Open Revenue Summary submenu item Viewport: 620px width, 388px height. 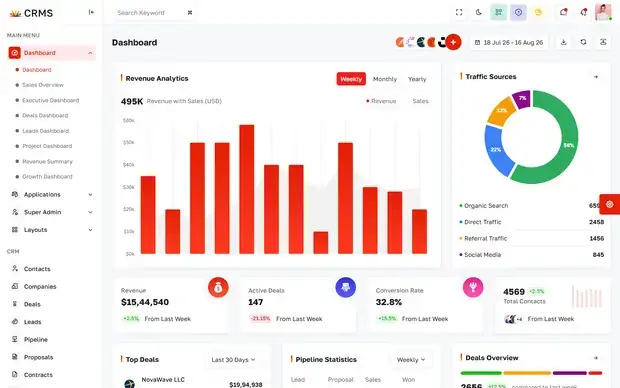click(47, 161)
